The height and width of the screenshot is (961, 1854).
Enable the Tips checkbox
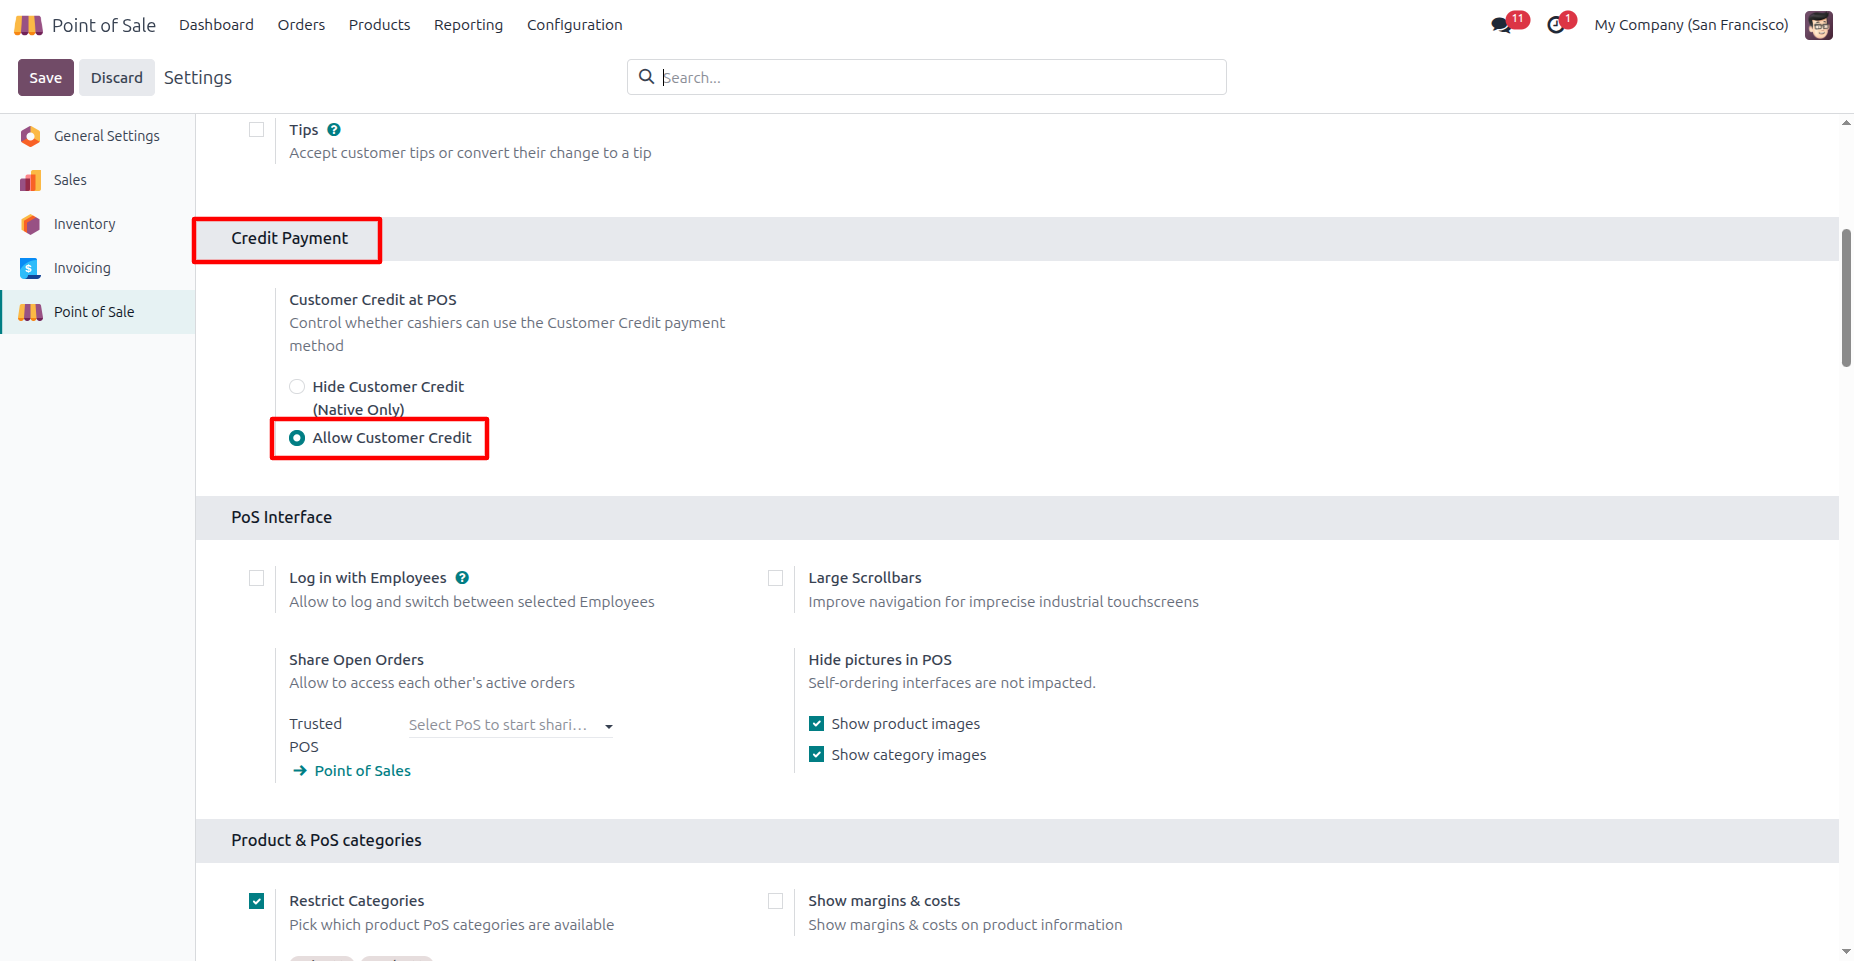click(x=257, y=130)
